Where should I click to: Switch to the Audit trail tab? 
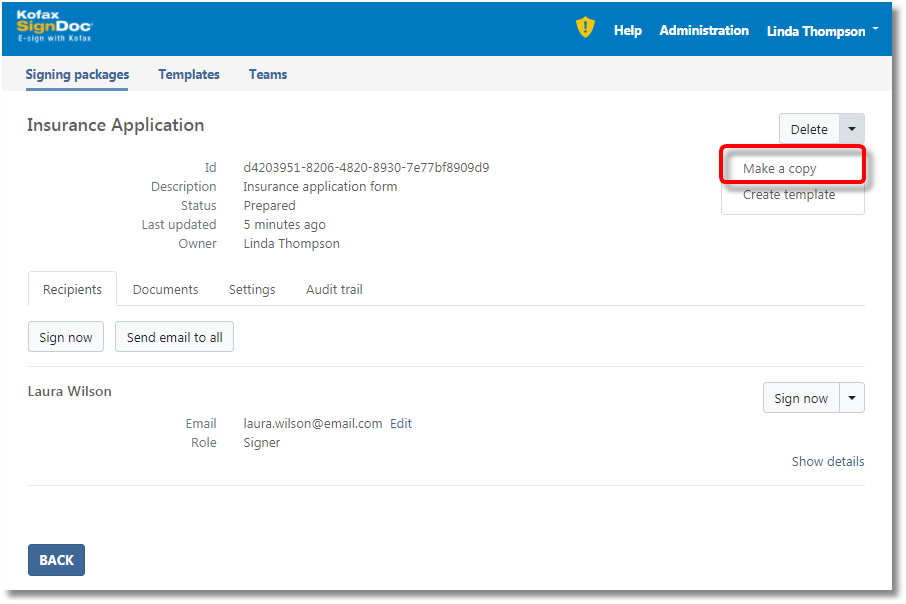coord(334,289)
